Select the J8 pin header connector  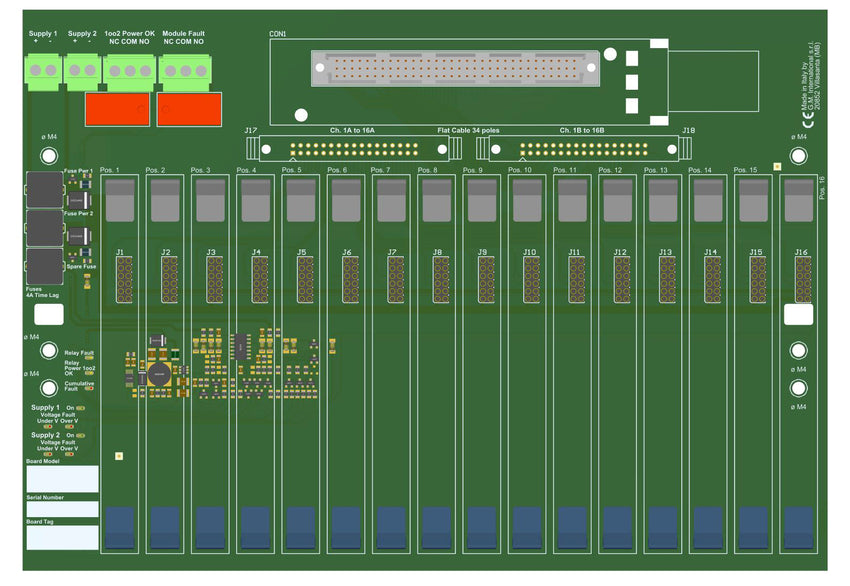[x=440, y=279]
